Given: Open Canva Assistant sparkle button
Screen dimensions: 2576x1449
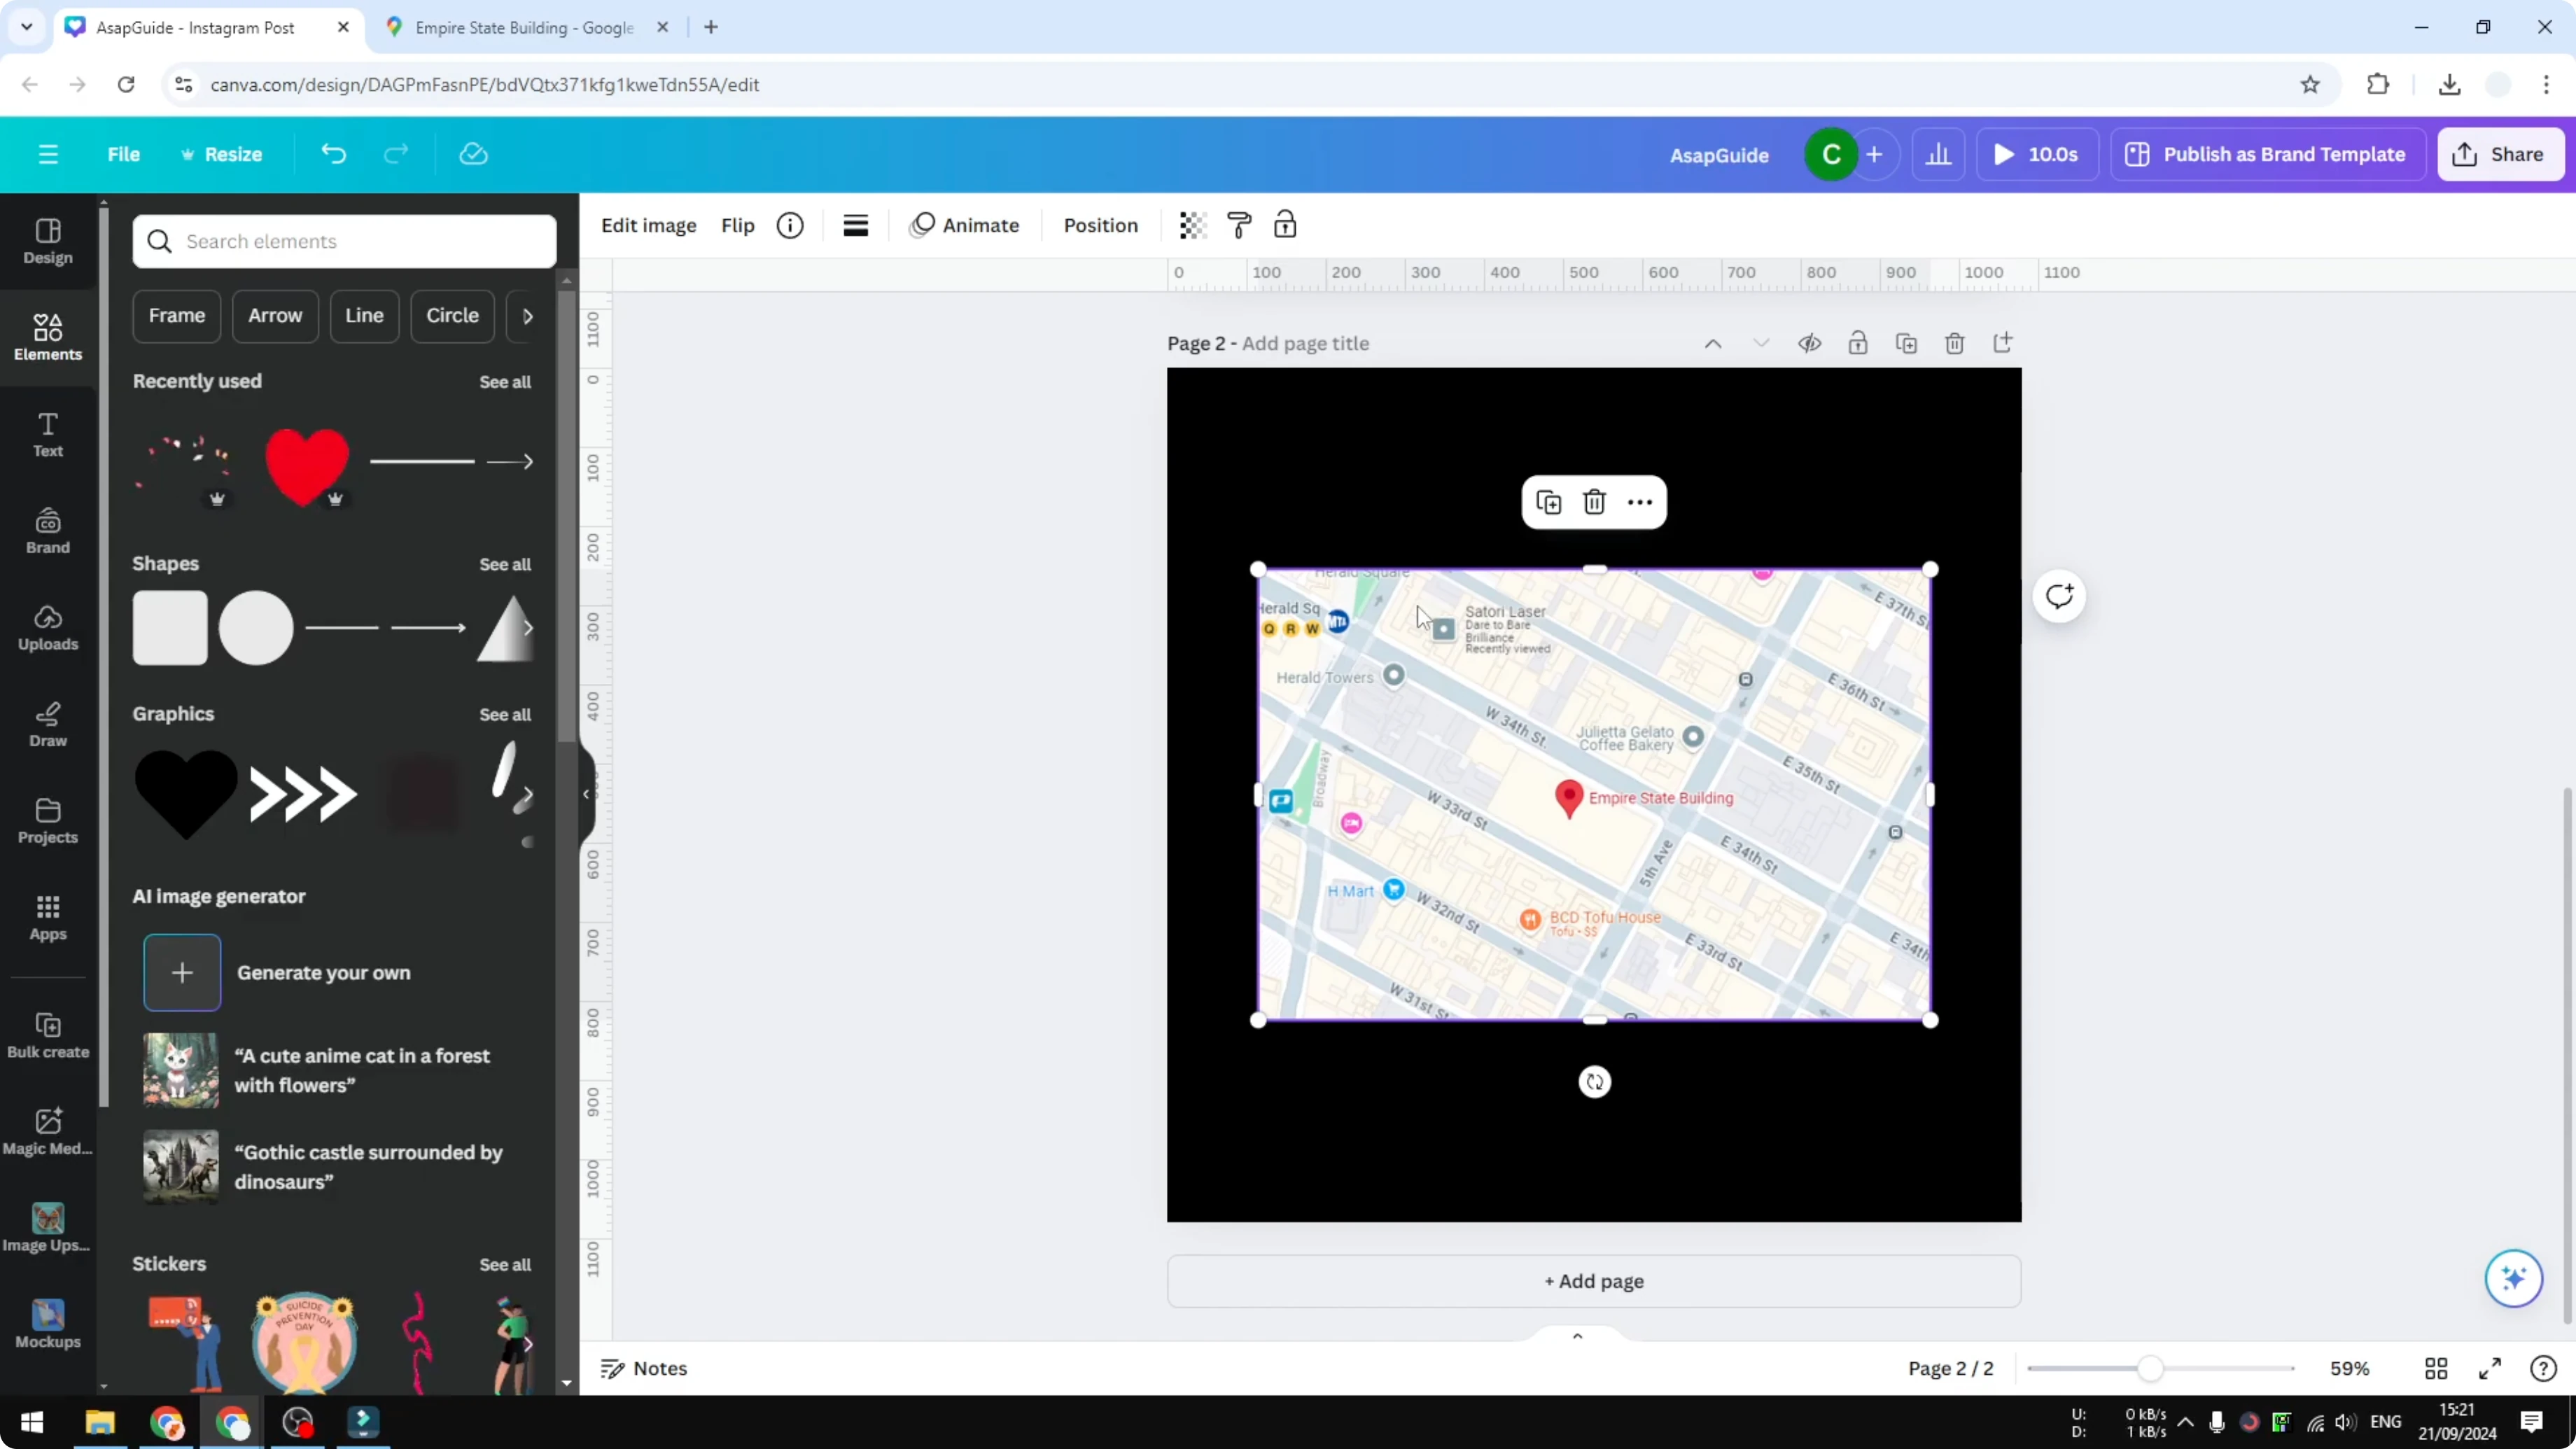Looking at the screenshot, I should pos(2514,1278).
